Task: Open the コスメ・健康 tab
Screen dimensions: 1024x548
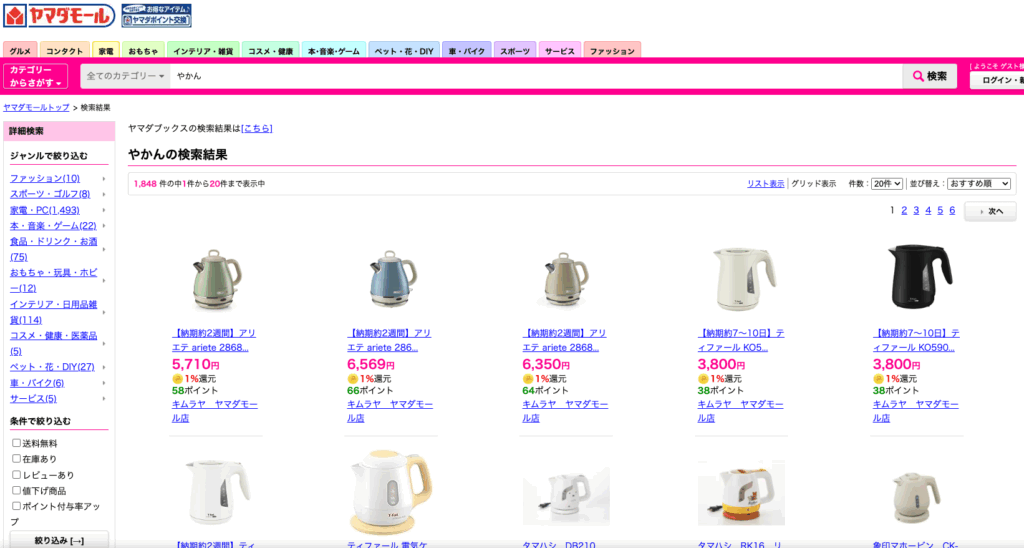Action: tap(270, 51)
